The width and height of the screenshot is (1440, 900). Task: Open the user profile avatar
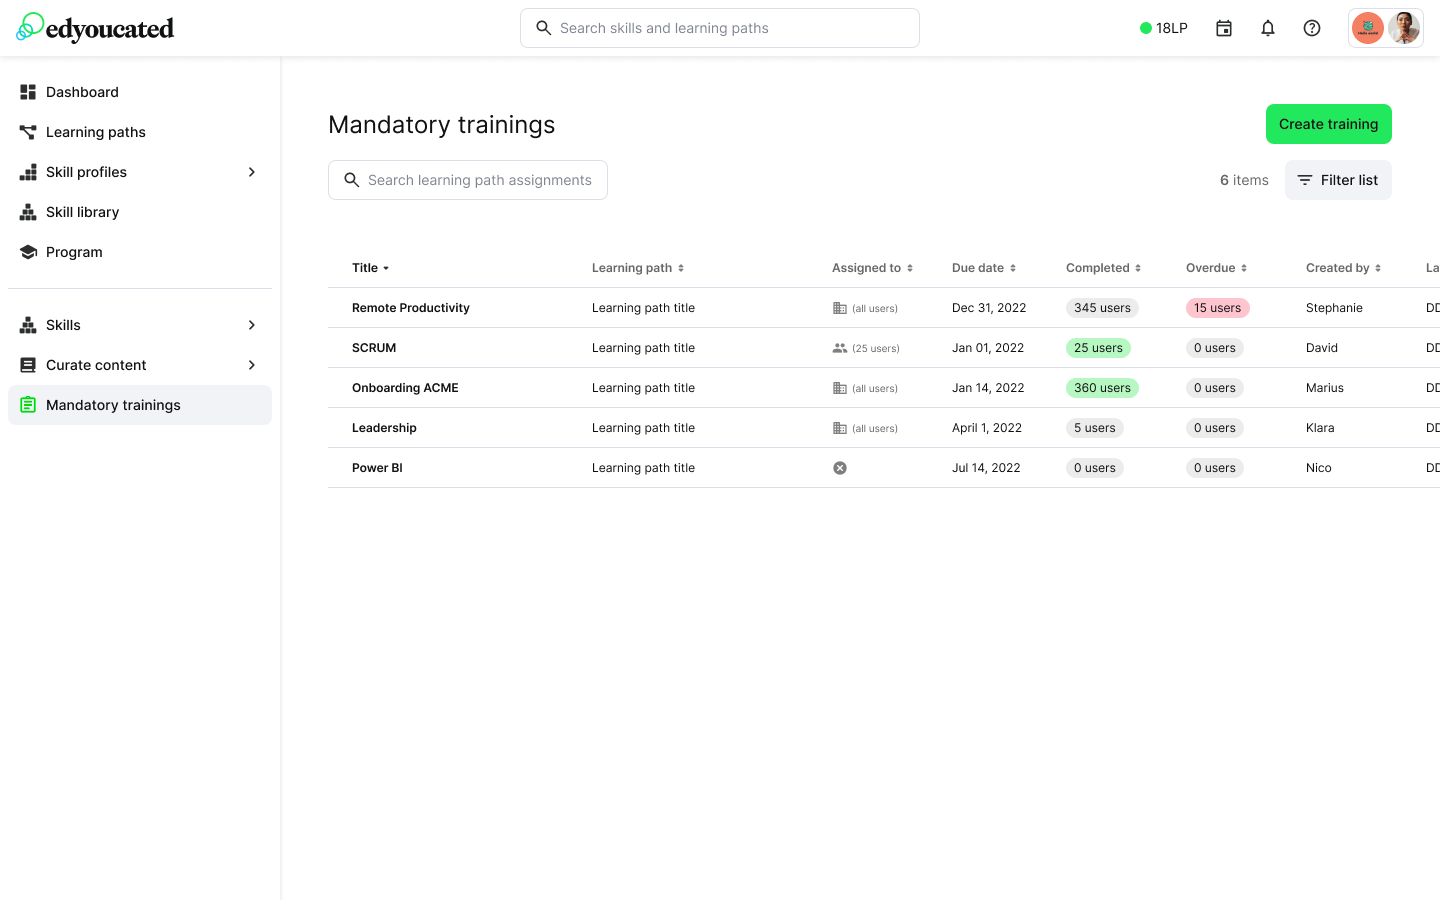(x=1404, y=28)
